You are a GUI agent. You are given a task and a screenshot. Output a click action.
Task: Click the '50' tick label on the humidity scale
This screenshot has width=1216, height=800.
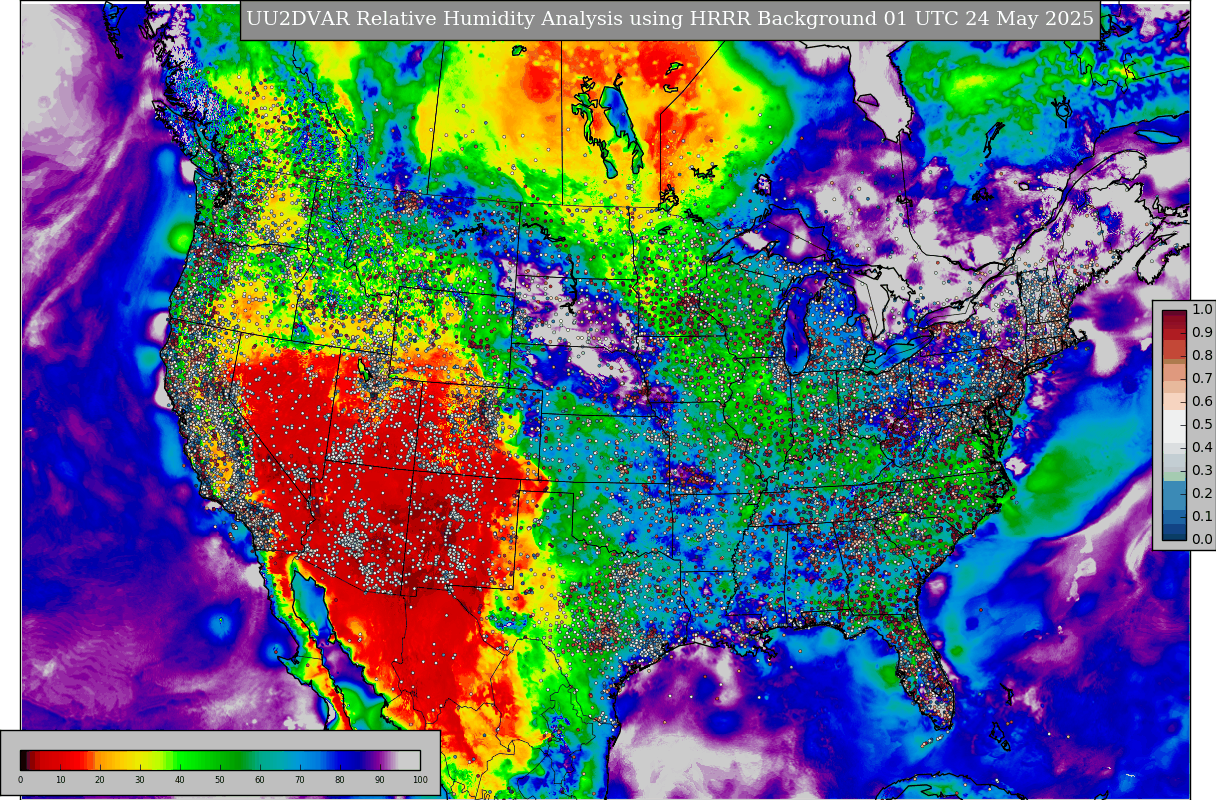tap(220, 780)
